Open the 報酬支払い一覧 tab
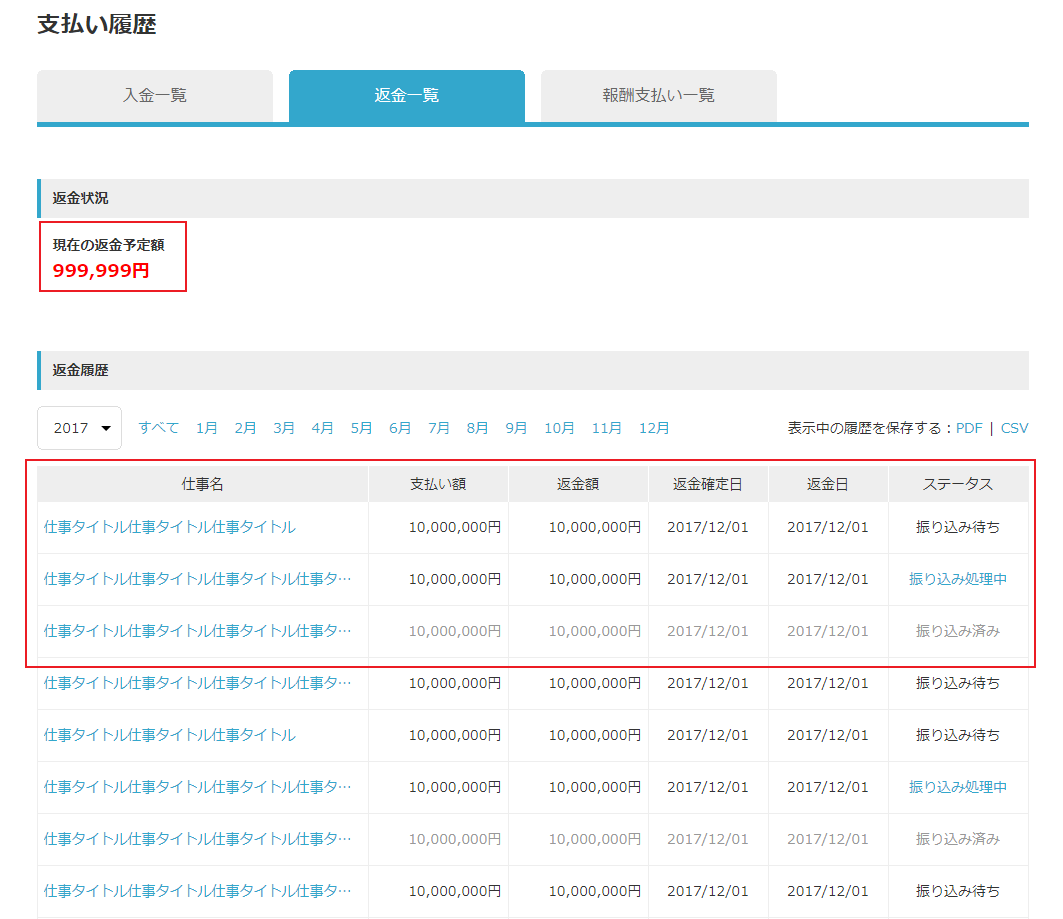The image size is (1063, 919). pos(659,96)
